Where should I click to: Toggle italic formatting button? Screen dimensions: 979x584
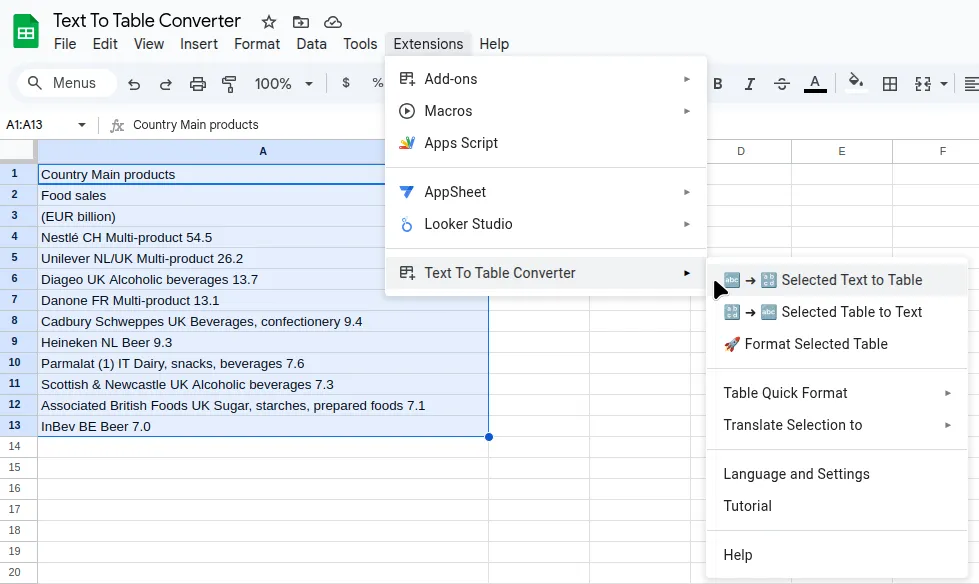tap(749, 84)
